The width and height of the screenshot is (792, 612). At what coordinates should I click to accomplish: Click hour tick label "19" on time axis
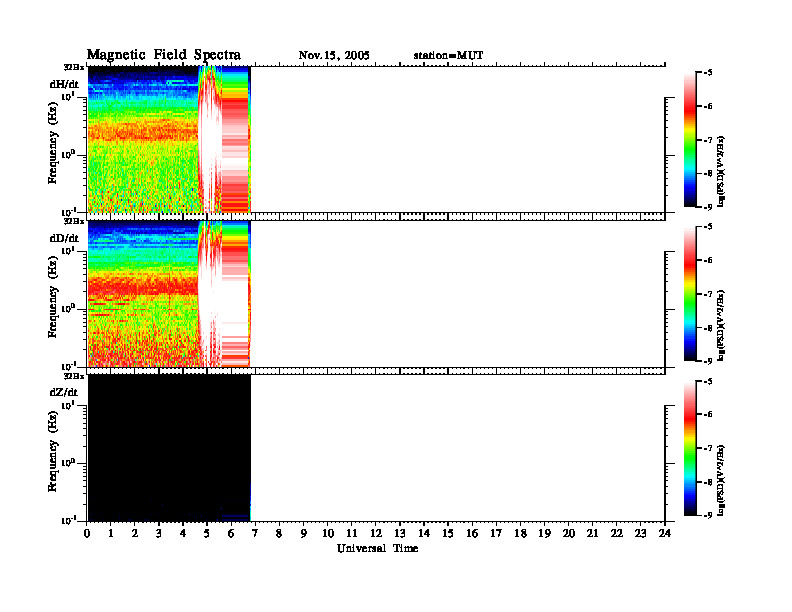pyautogui.click(x=544, y=533)
